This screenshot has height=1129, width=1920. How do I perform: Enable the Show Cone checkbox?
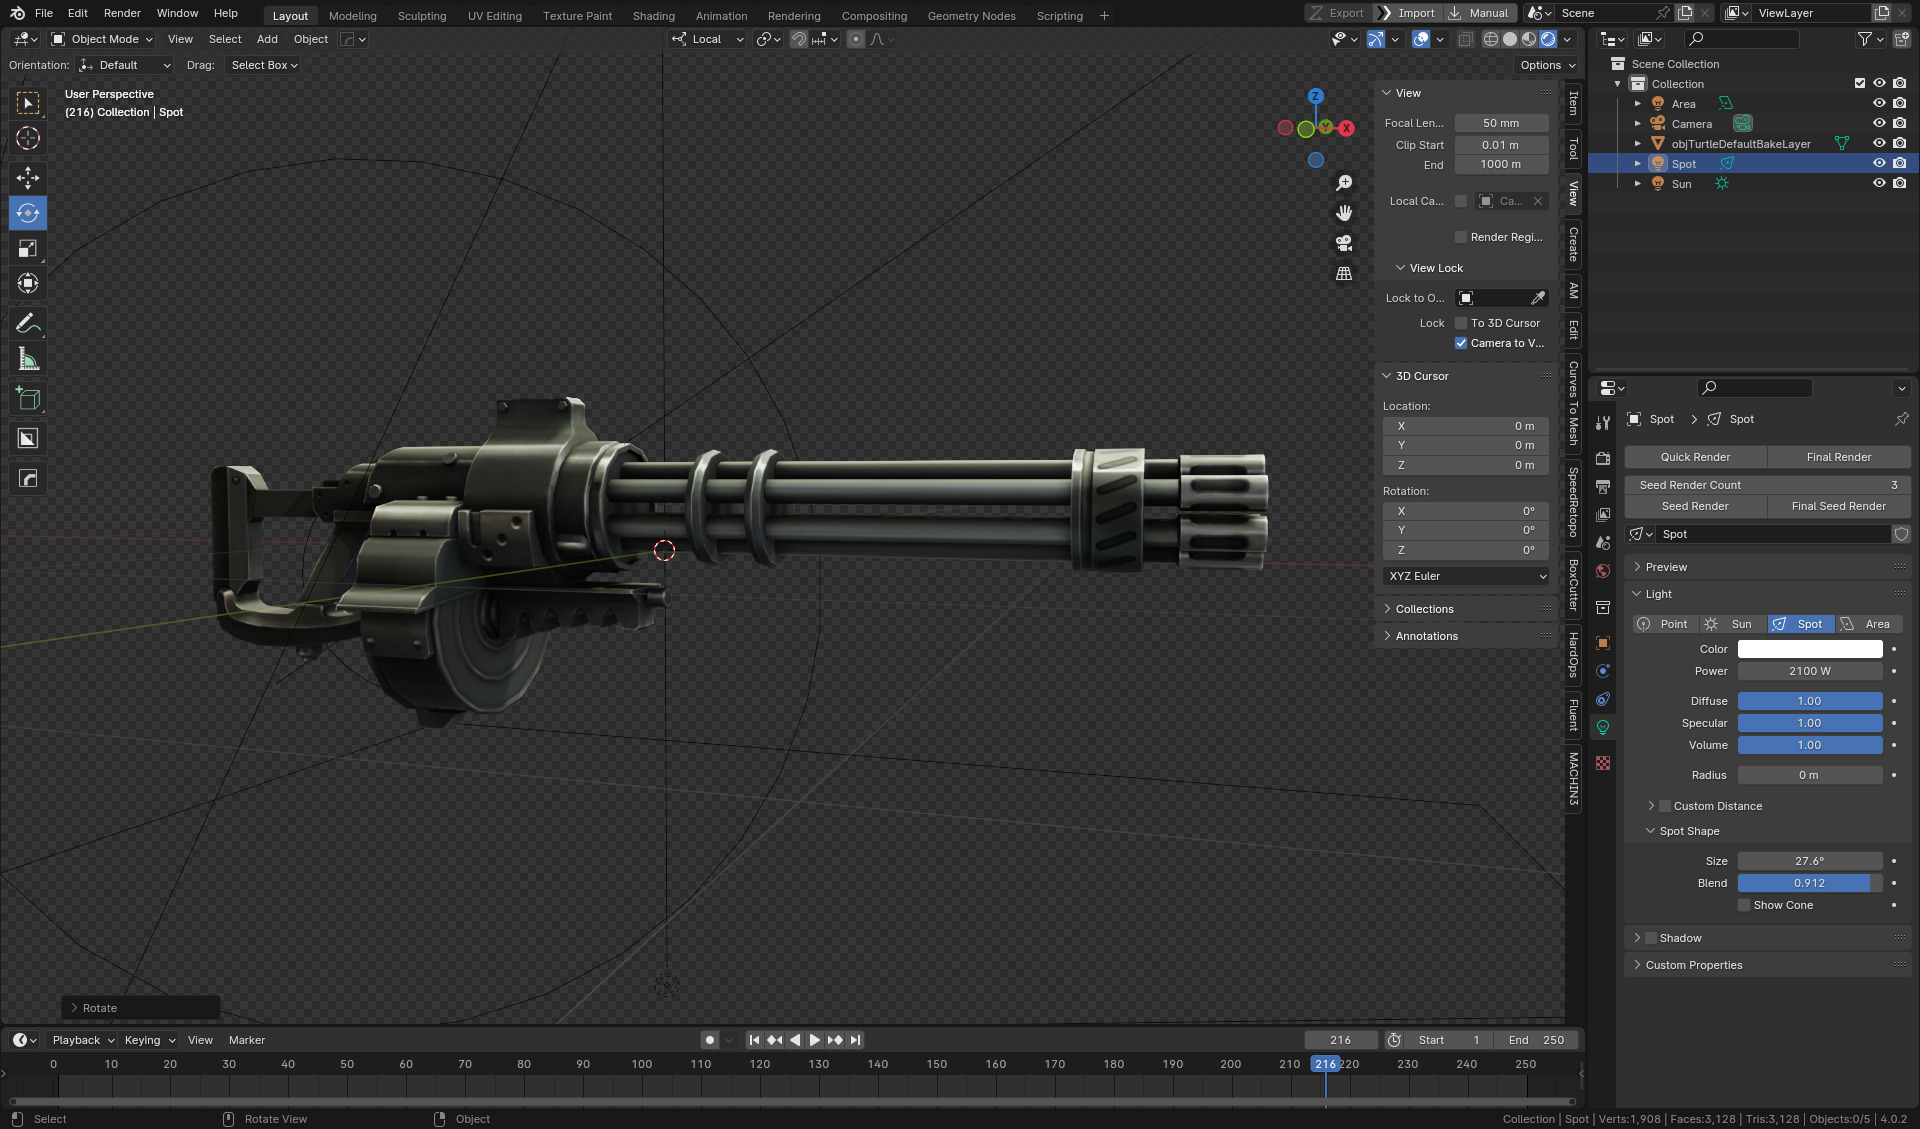coord(1744,905)
